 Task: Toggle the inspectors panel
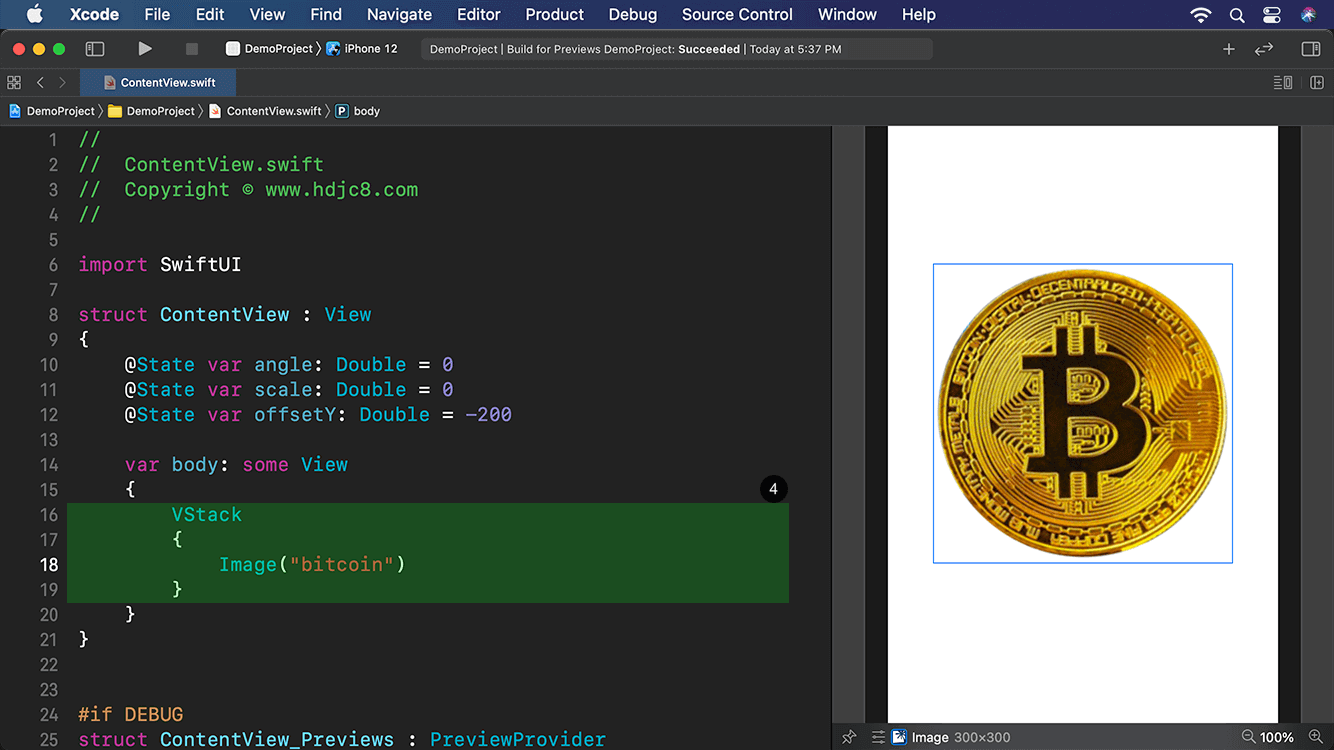coord(1311,49)
